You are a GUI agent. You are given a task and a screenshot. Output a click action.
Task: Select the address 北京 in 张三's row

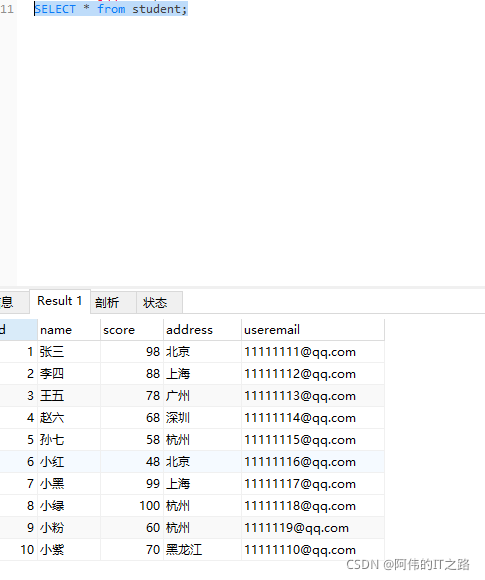click(202, 352)
